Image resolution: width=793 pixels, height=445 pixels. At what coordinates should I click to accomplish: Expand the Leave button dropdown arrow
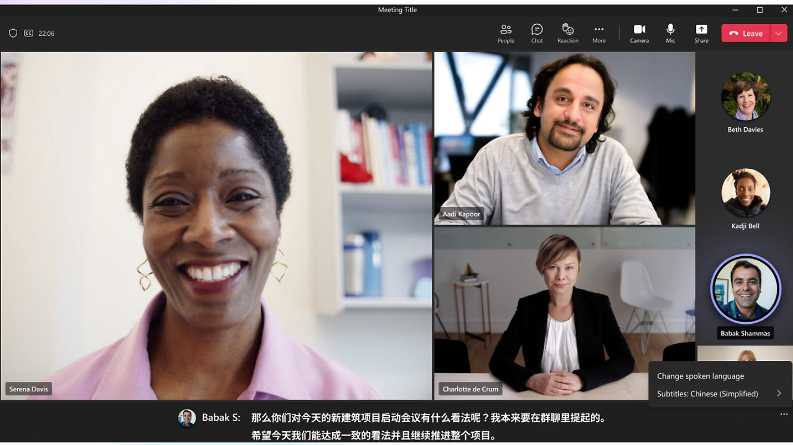[x=779, y=33]
